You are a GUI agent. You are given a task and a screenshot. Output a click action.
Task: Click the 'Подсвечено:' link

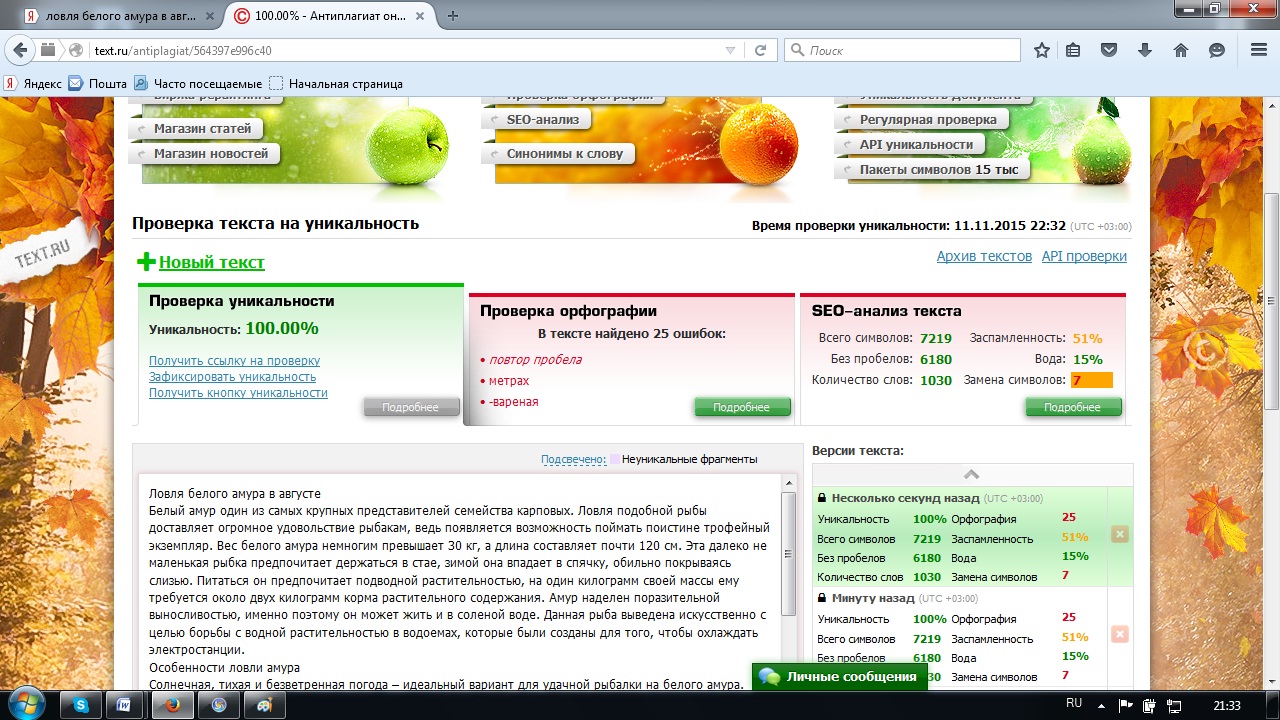(x=573, y=459)
